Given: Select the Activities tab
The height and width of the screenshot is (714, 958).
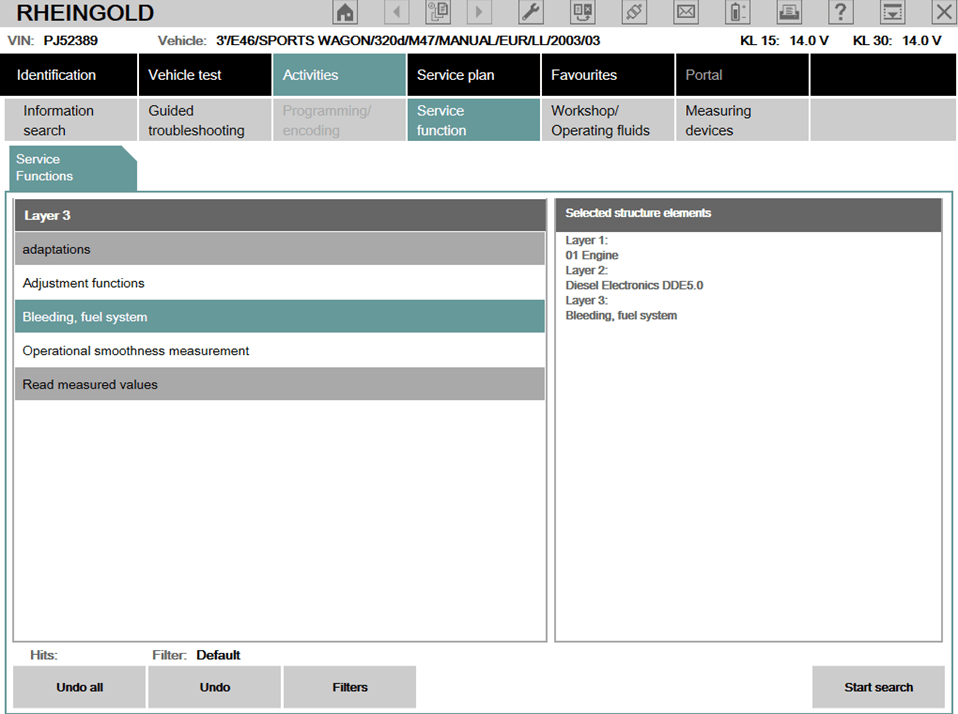Looking at the screenshot, I should coord(339,75).
